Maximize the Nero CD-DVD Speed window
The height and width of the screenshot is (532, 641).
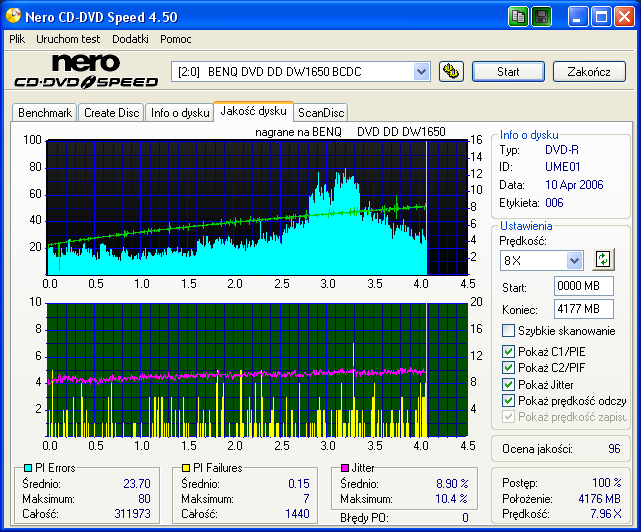click(601, 17)
